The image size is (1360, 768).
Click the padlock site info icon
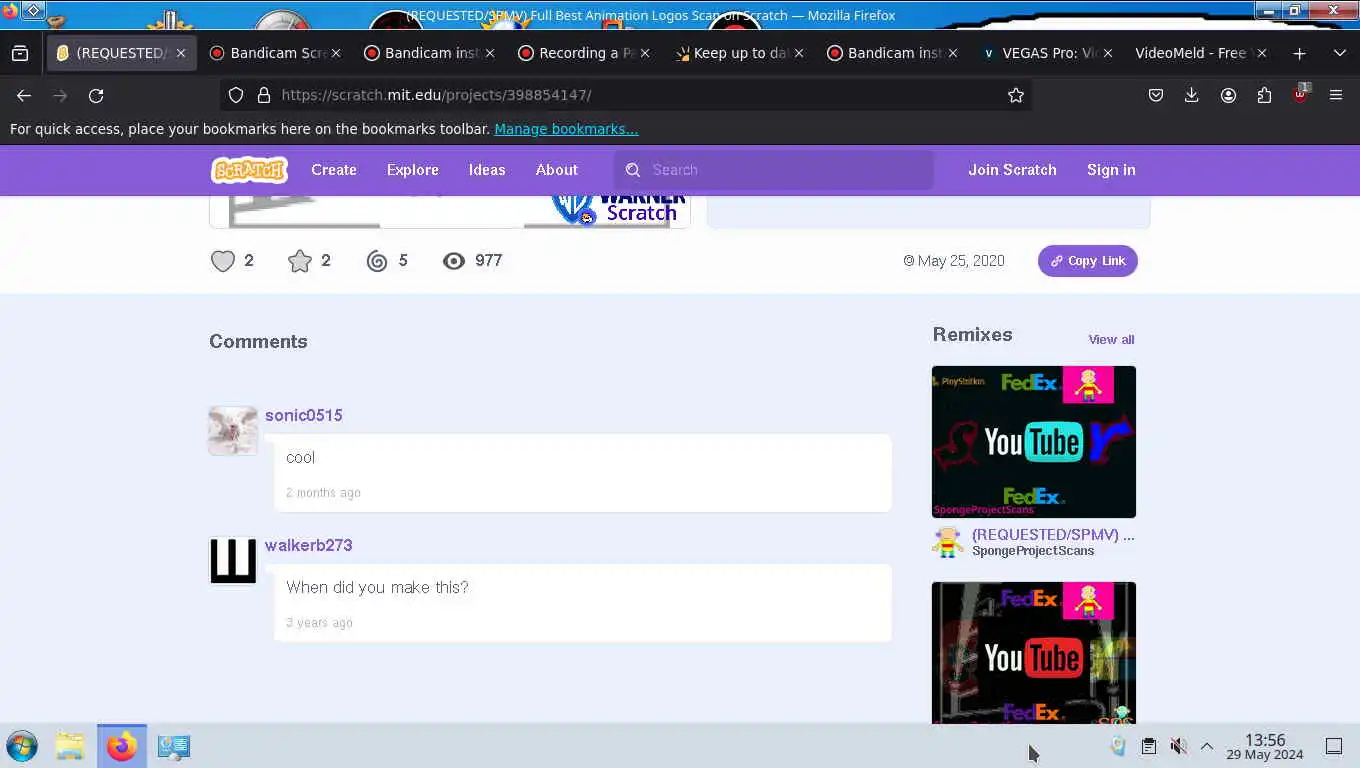[264, 95]
